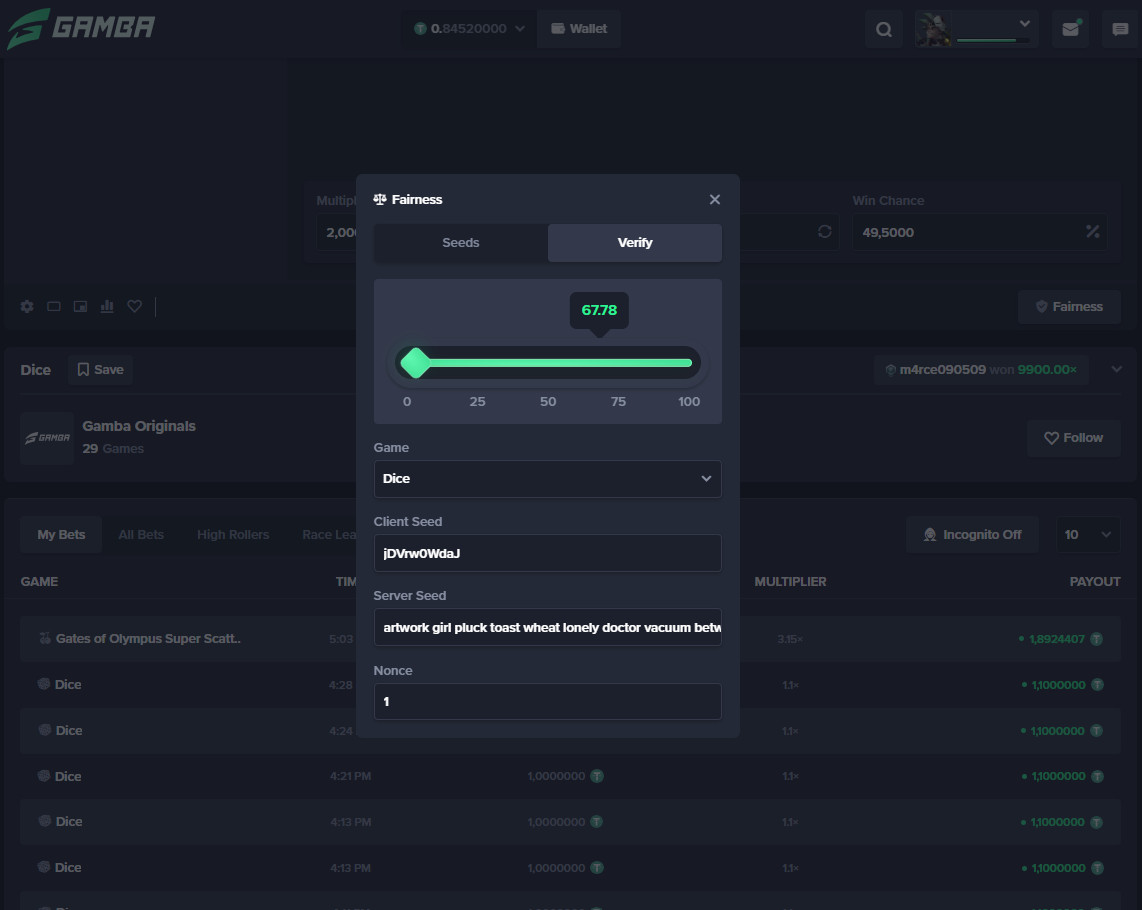1142x910 pixels.
Task: Save the Dice game bookmark
Action: 101,370
